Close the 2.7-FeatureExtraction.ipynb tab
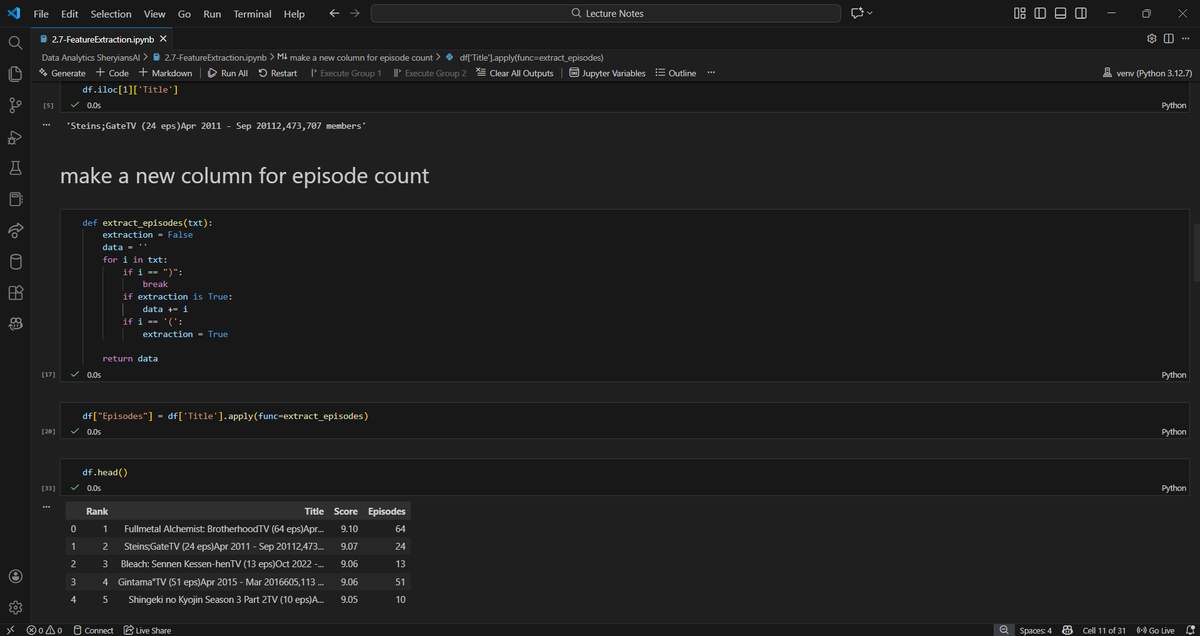 coord(163,38)
